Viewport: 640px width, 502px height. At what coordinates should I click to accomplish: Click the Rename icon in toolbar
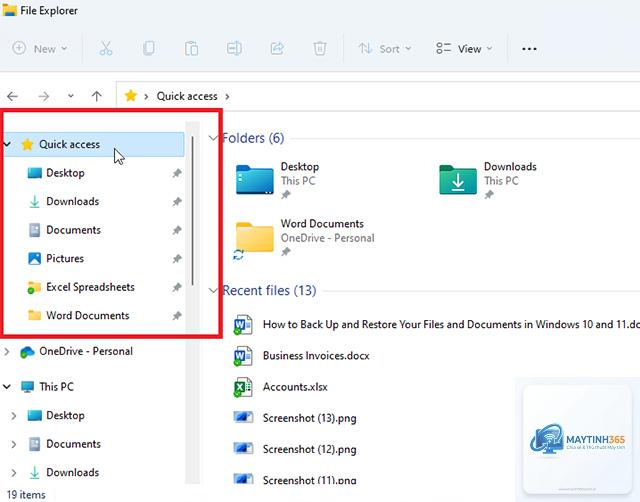pyautogui.click(x=234, y=49)
